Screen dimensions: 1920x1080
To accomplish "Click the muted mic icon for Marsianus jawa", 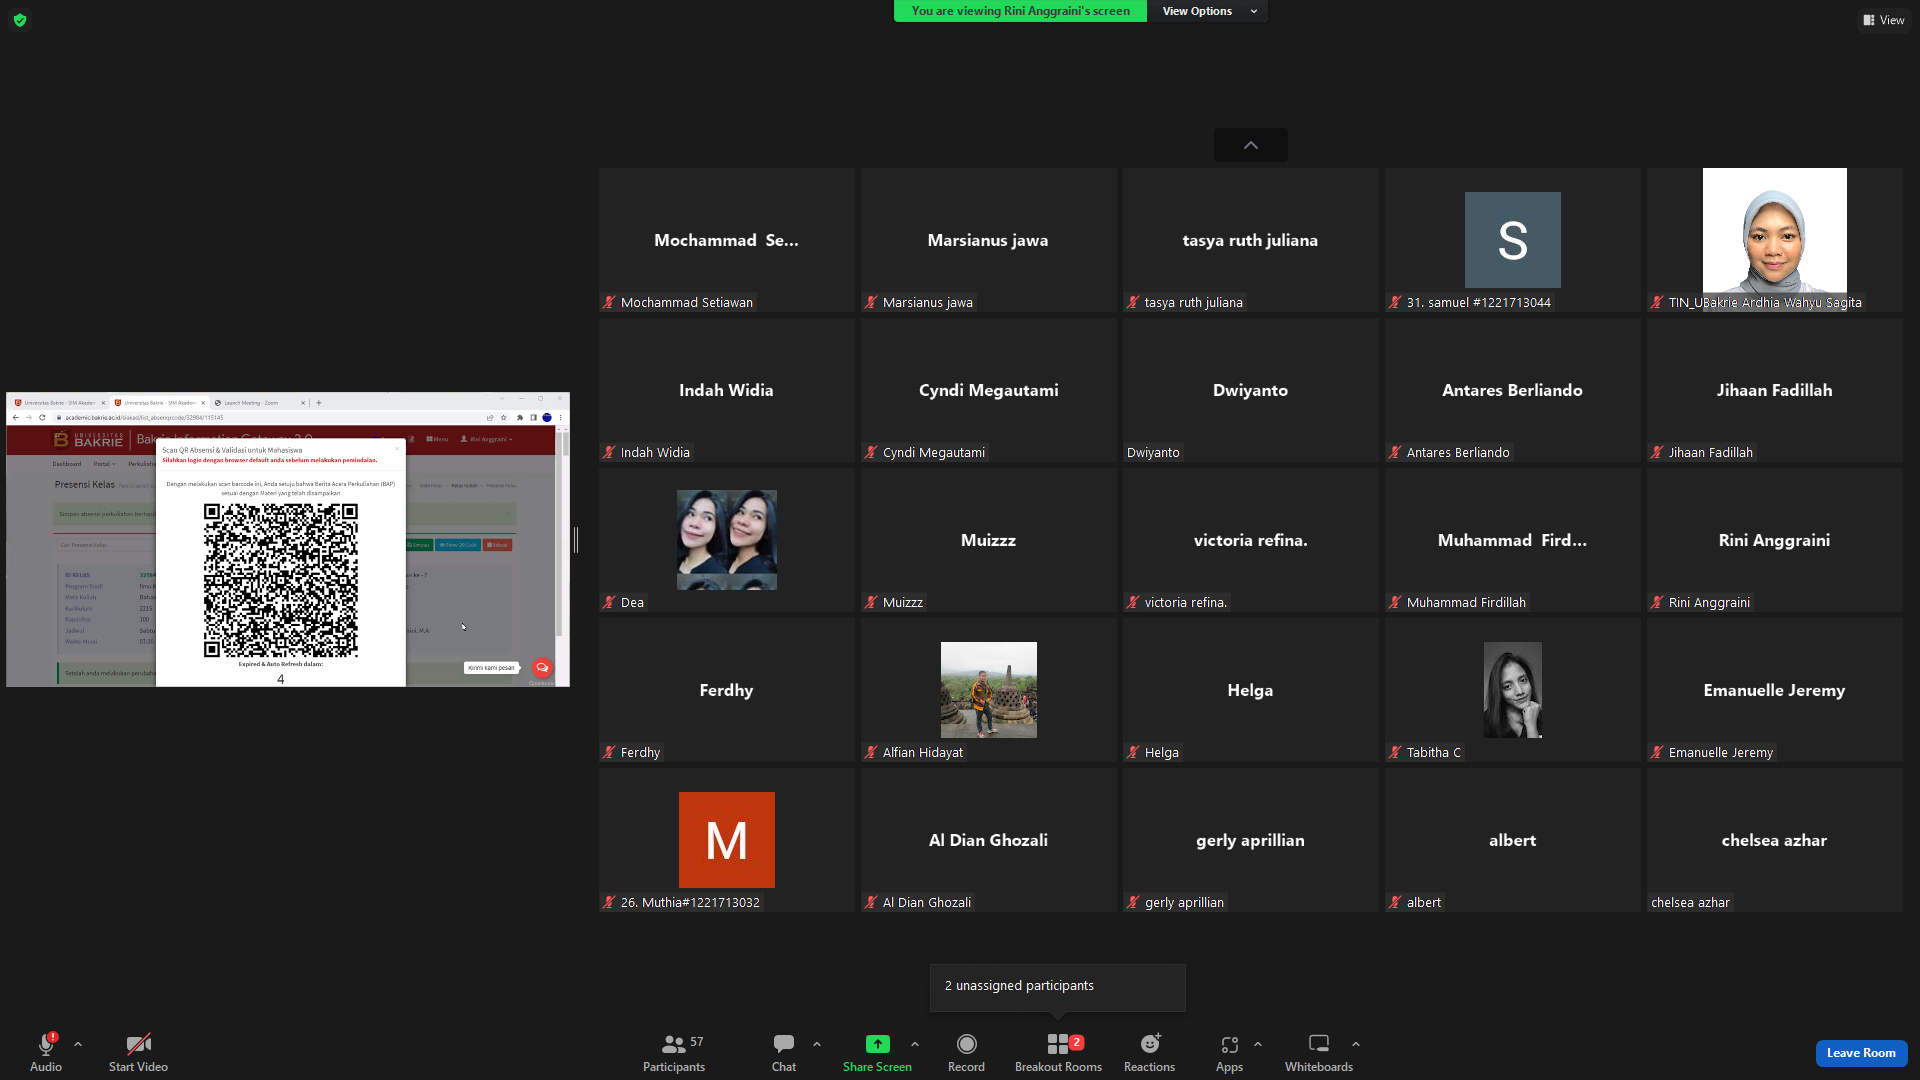I will (871, 302).
